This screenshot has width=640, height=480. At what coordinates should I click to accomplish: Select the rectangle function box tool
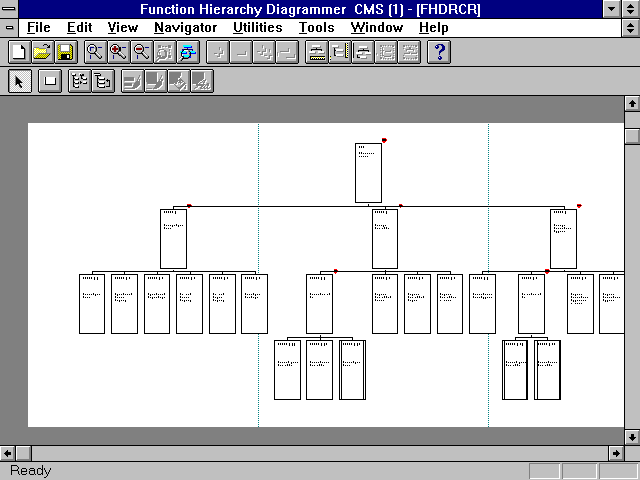(x=49, y=82)
